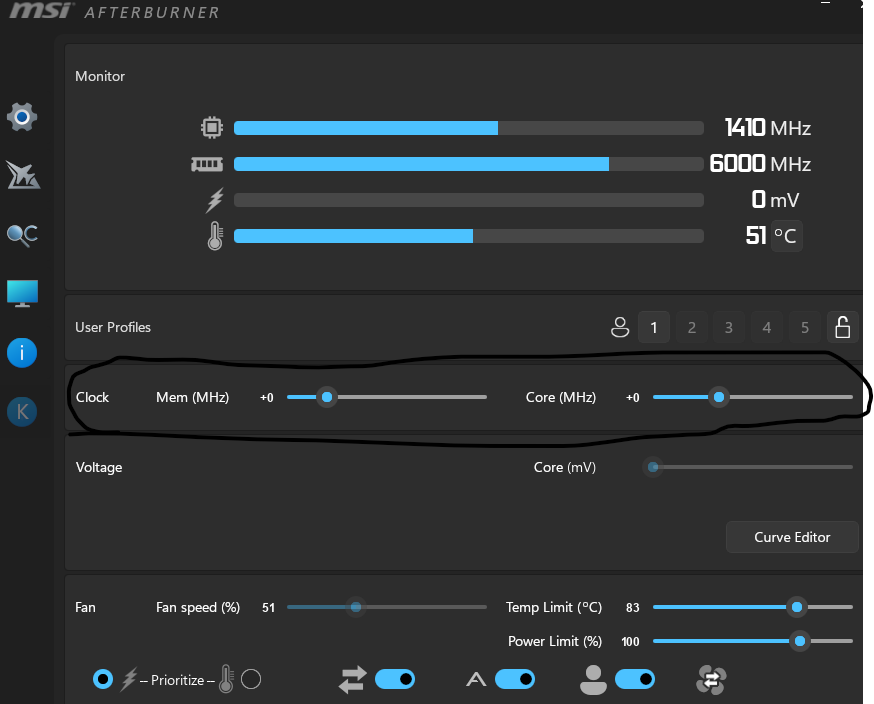
Task: Click the thermometer next to Prioritize
Action: pyautogui.click(x=226, y=679)
